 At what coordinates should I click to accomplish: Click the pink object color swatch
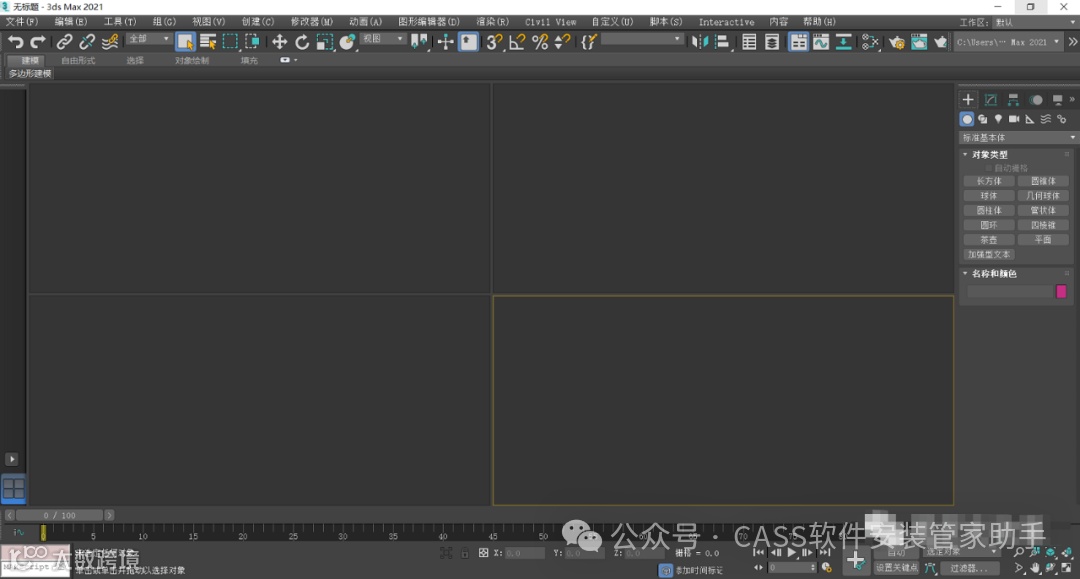point(1061,292)
